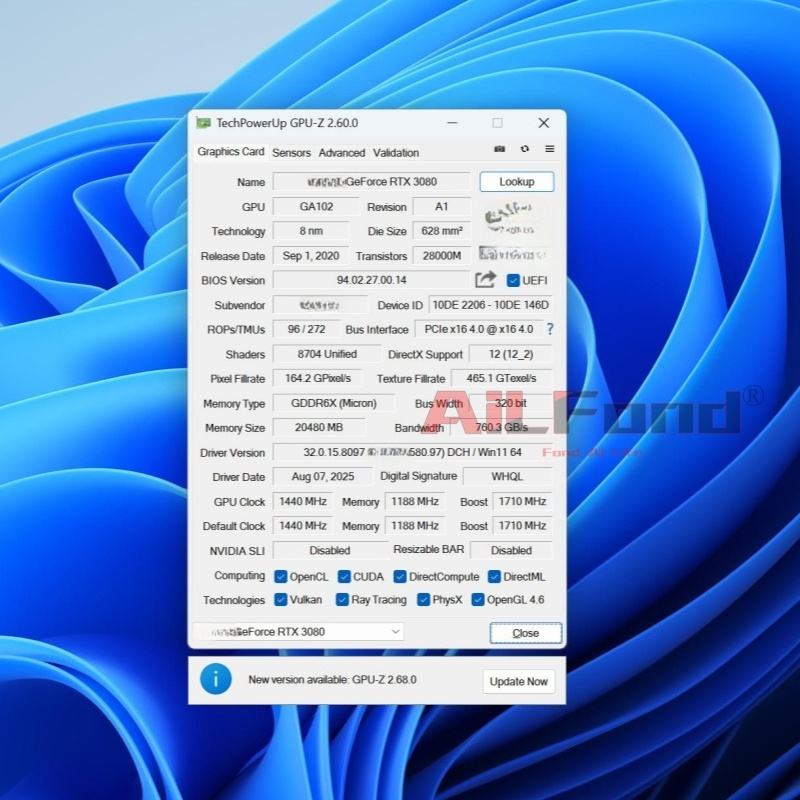Switch to the Sensors tab
The image size is (800, 800).
291,153
